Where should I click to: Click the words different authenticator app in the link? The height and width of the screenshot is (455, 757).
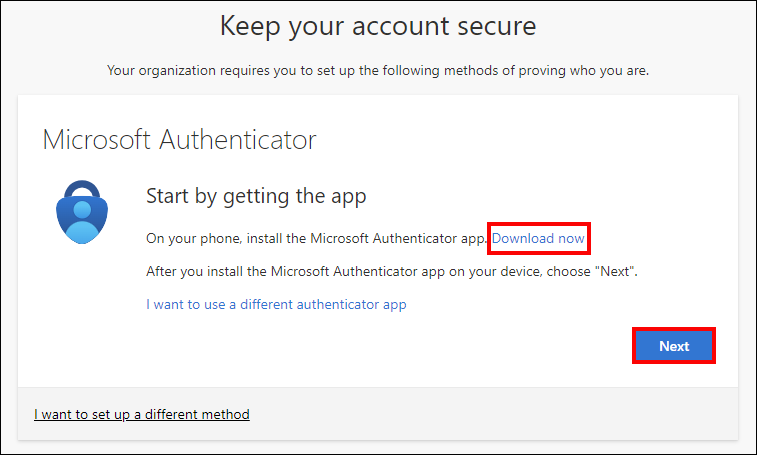point(323,304)
